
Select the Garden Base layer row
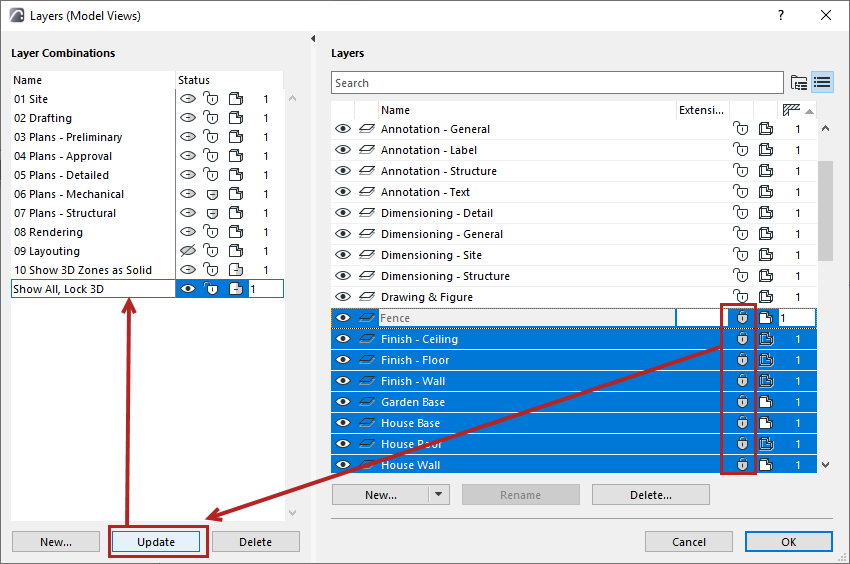(574, 402)
